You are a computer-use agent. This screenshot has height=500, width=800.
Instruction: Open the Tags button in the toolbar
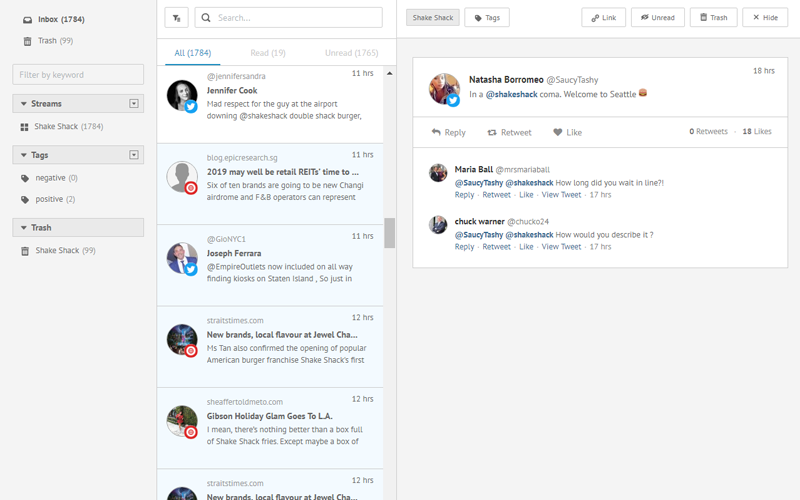point(487,18)
